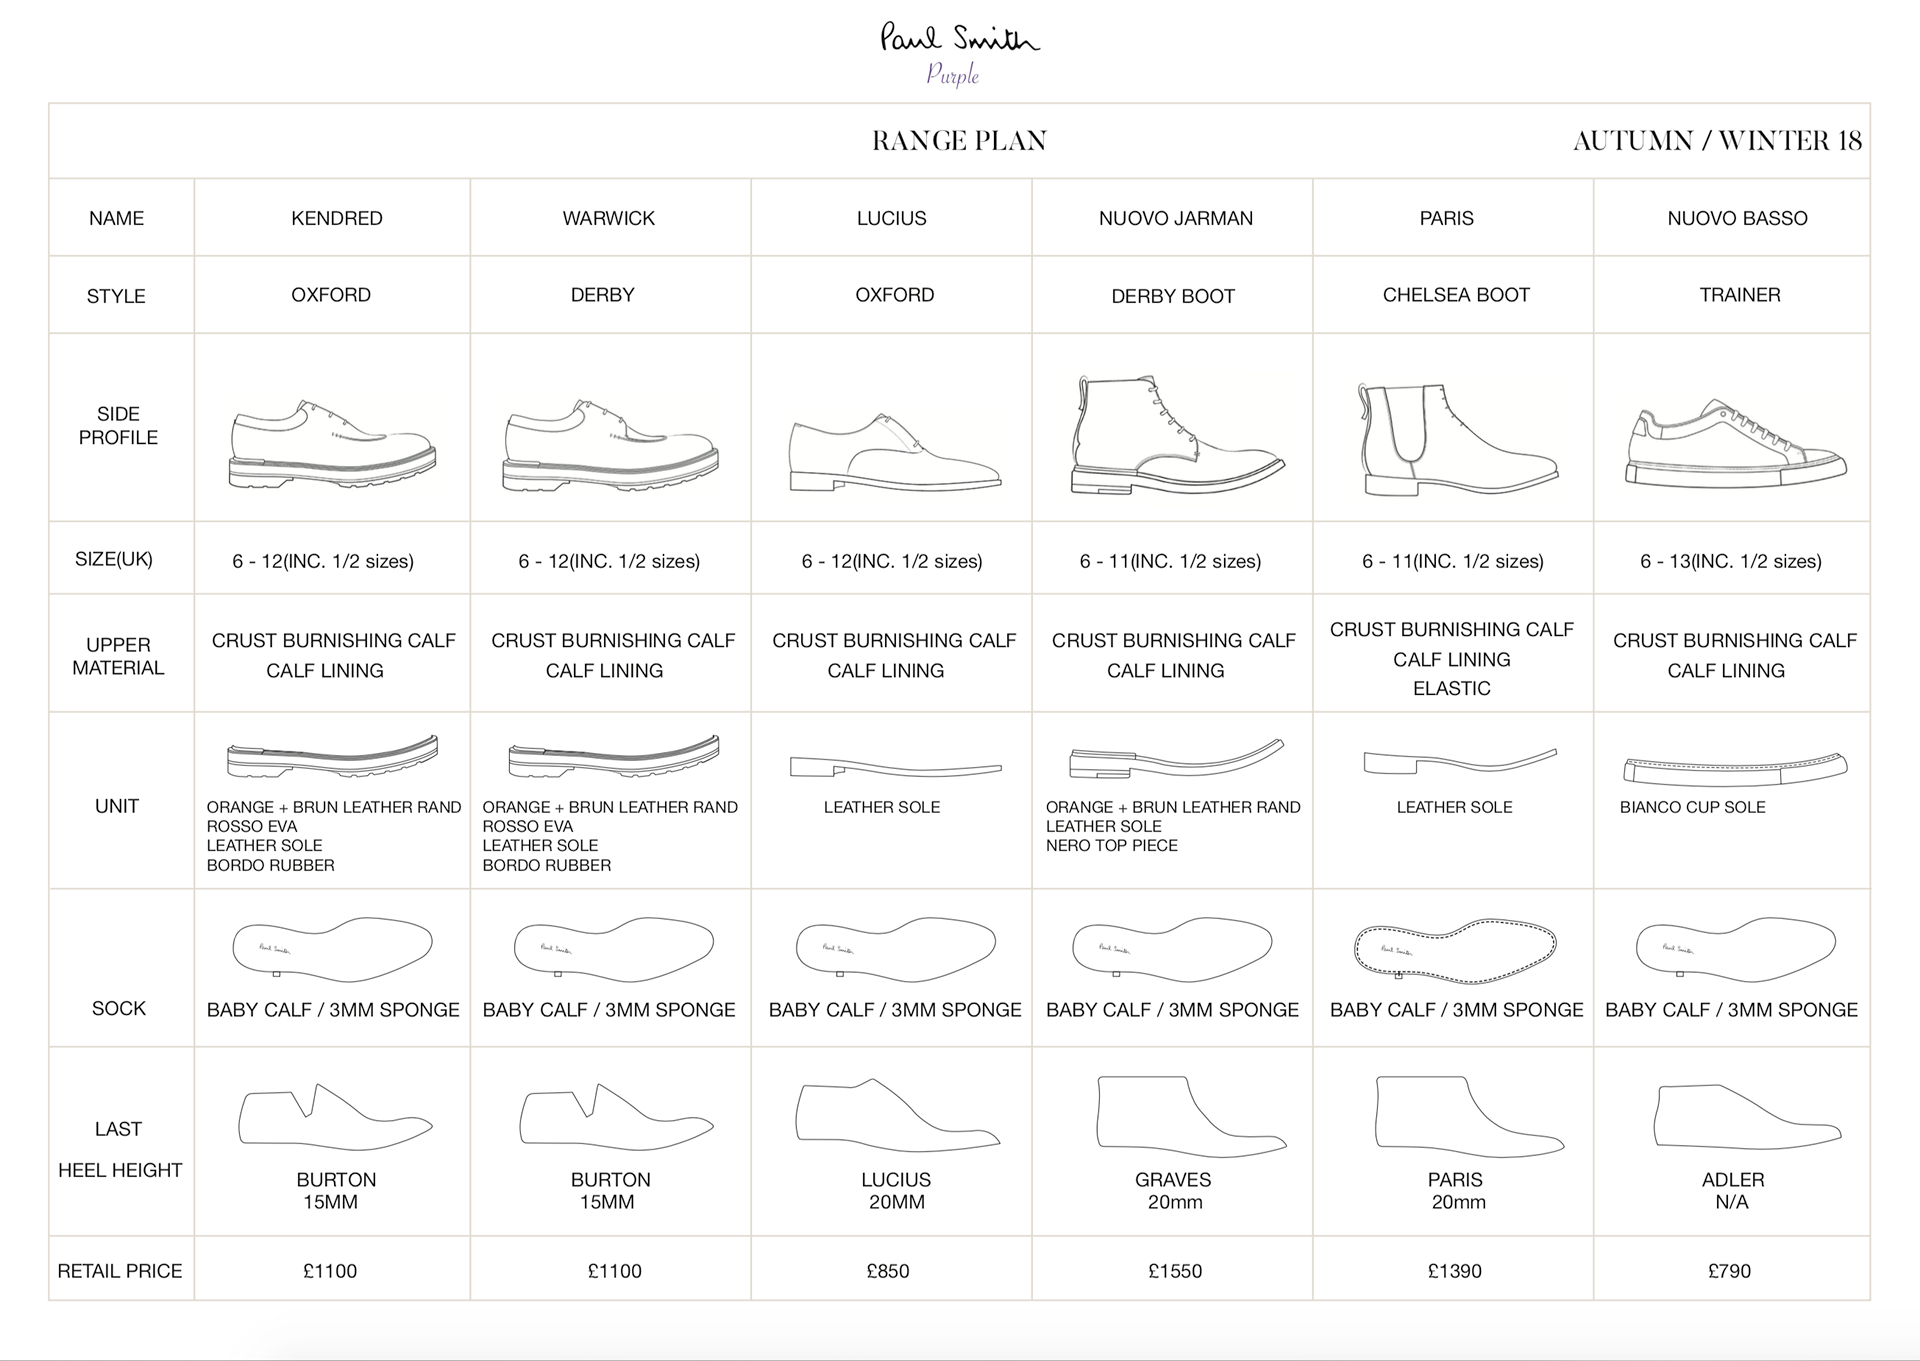Screen dimensions: 1920x1361
Task: Select the Paris stitched sock insole drawing
Action: click(x=1455, y=949)
